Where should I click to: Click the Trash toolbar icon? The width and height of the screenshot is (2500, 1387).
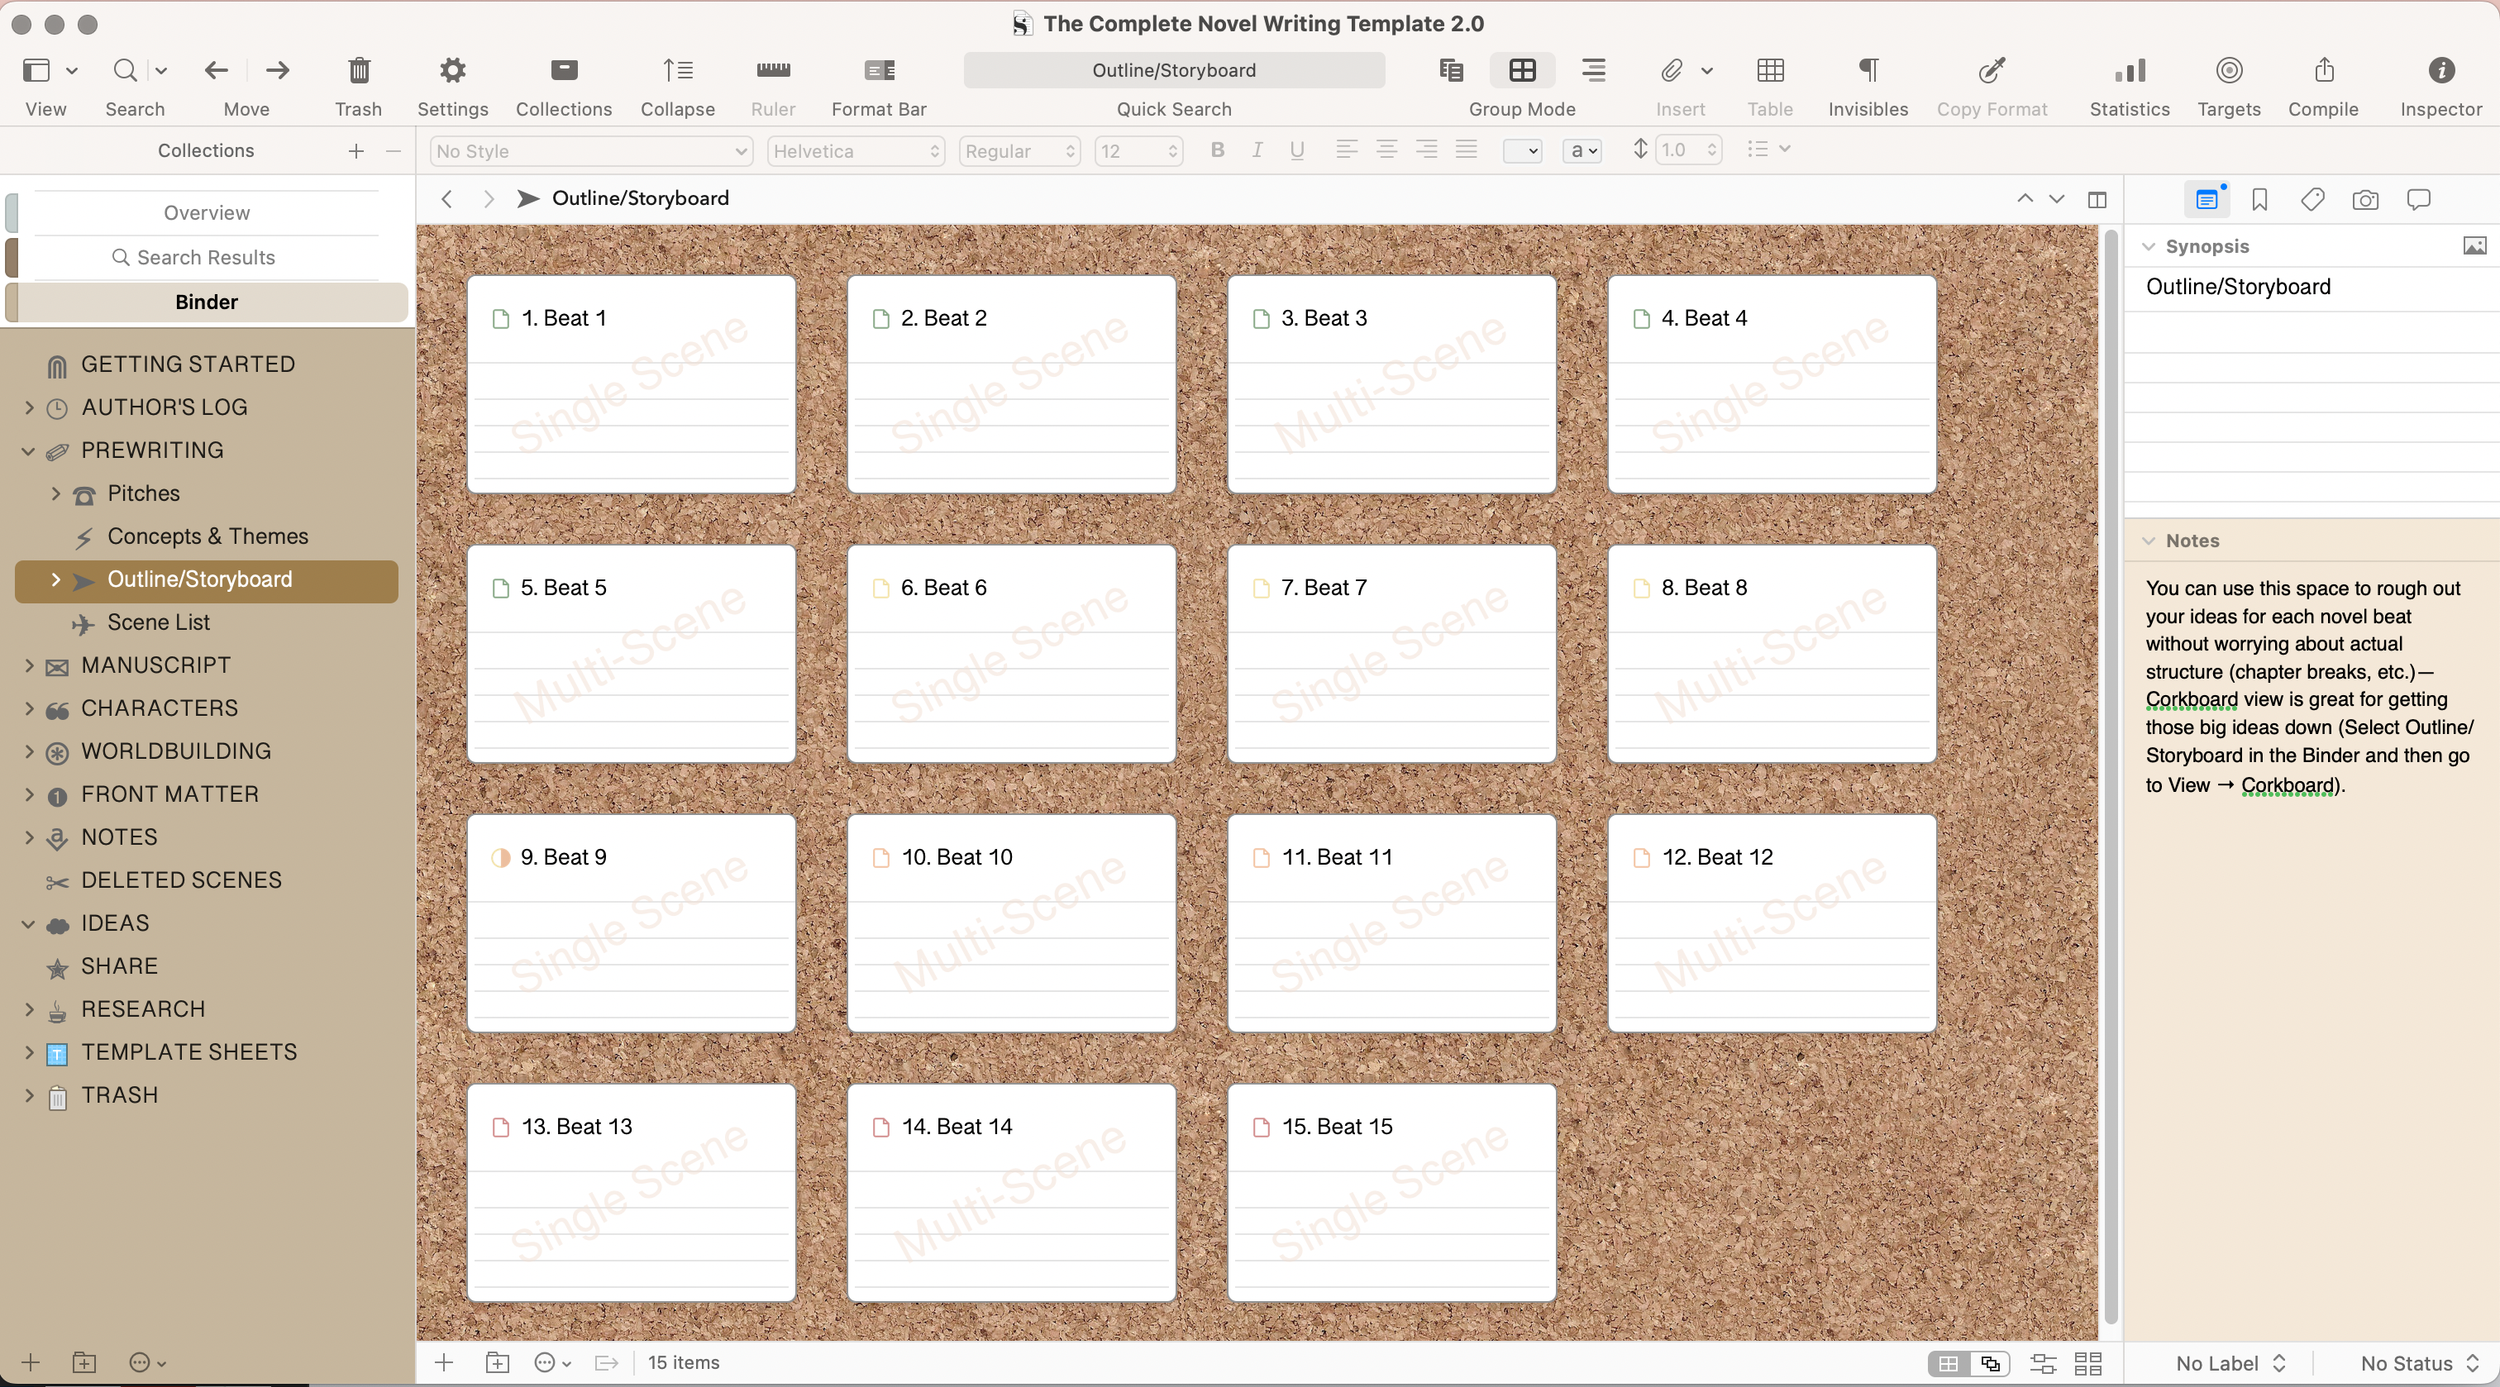point(358,71)
